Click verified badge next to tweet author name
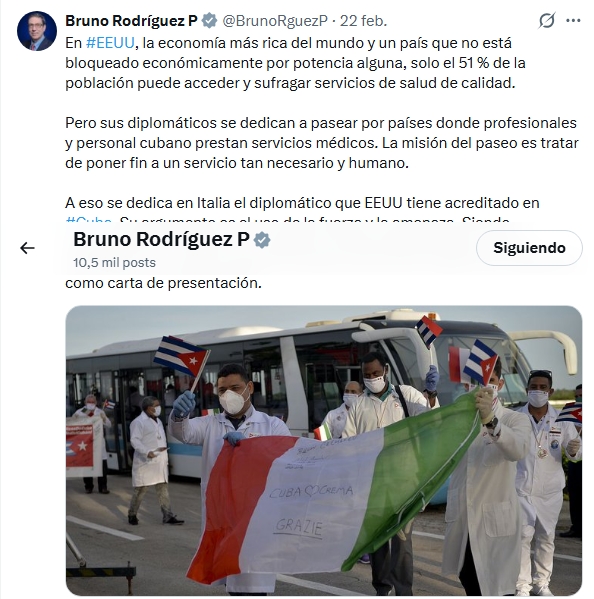 (209, 21)
